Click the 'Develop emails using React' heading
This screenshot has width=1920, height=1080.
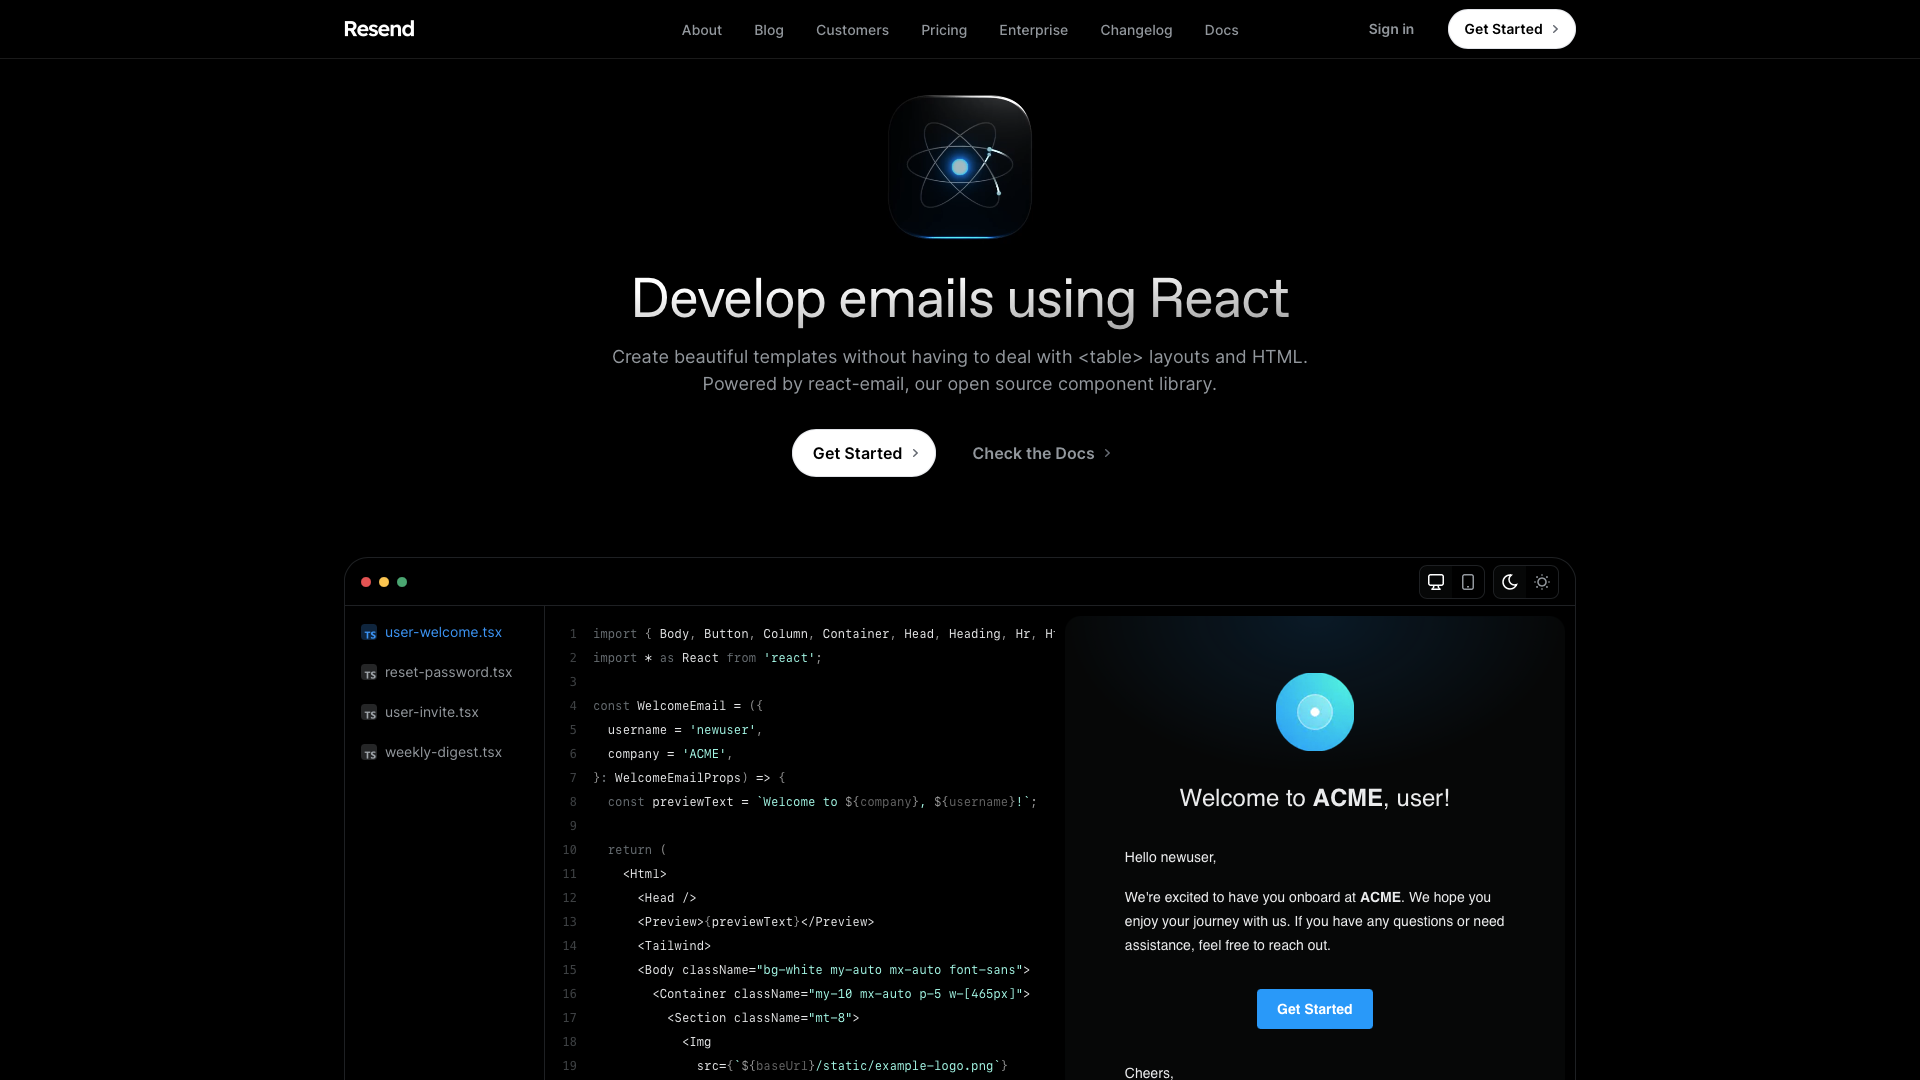click(x=960, y=298)
